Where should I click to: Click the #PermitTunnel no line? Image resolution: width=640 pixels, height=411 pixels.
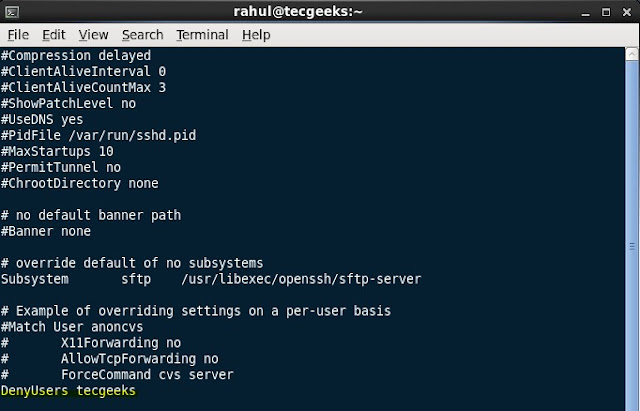pos(60,167)
